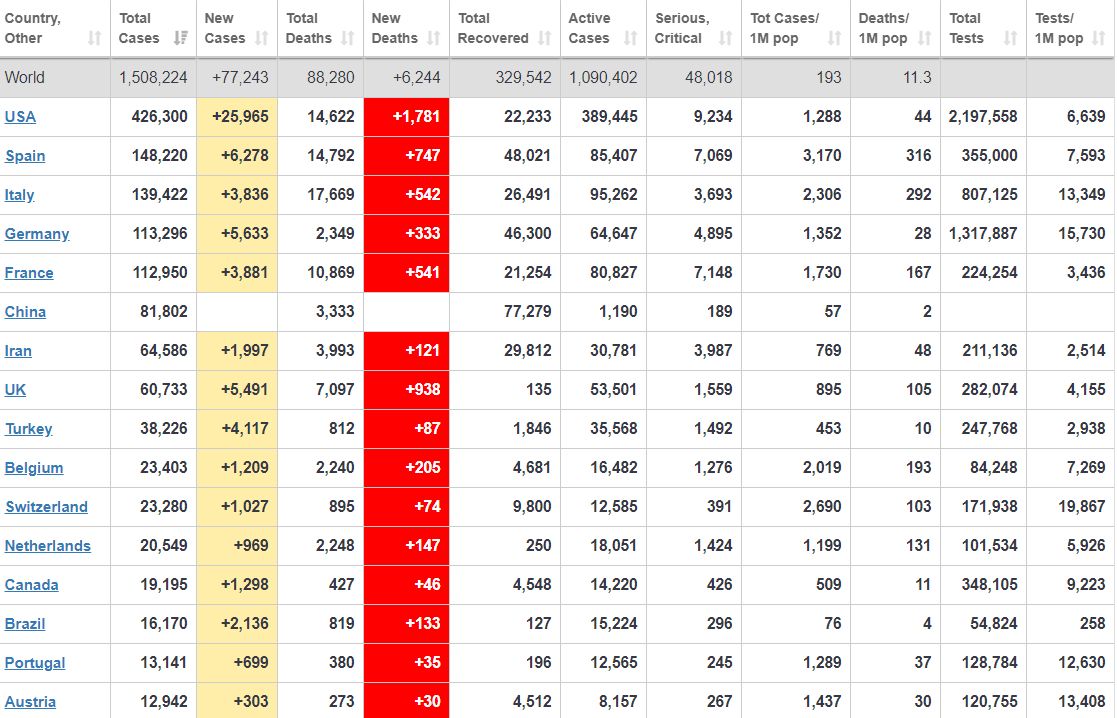The width and height of the screenshot is (1117, 718).
Task: Select the Brazil country link
Action: click(x=25, y=624)
